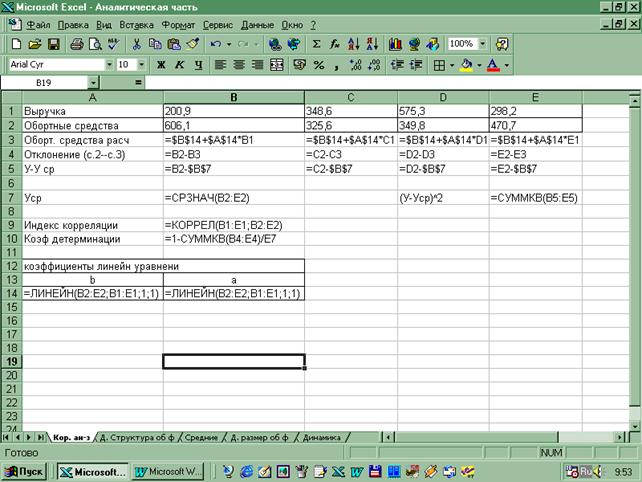
Task: Select the Format Painter brush
Action: [x=192, y=44]
